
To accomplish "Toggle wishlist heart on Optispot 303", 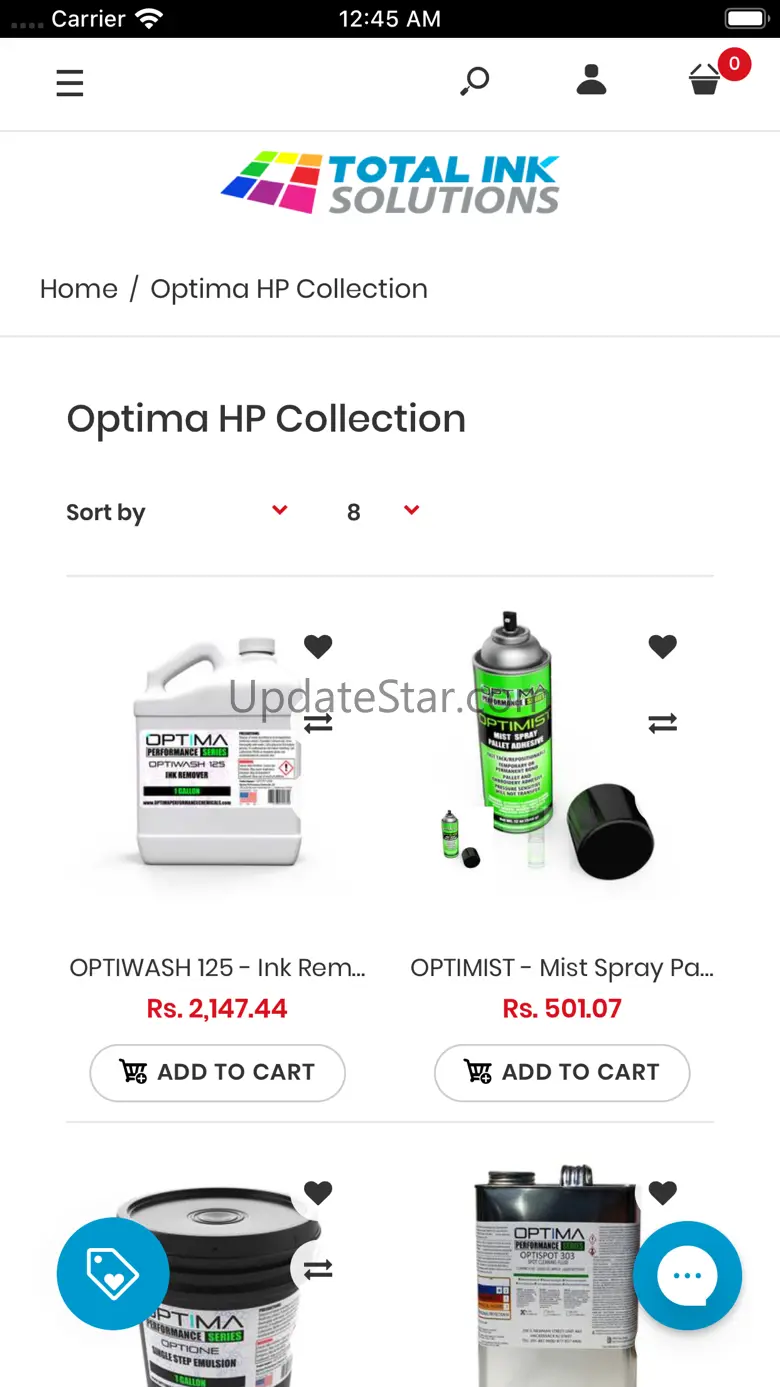I will pos(663,1192).
